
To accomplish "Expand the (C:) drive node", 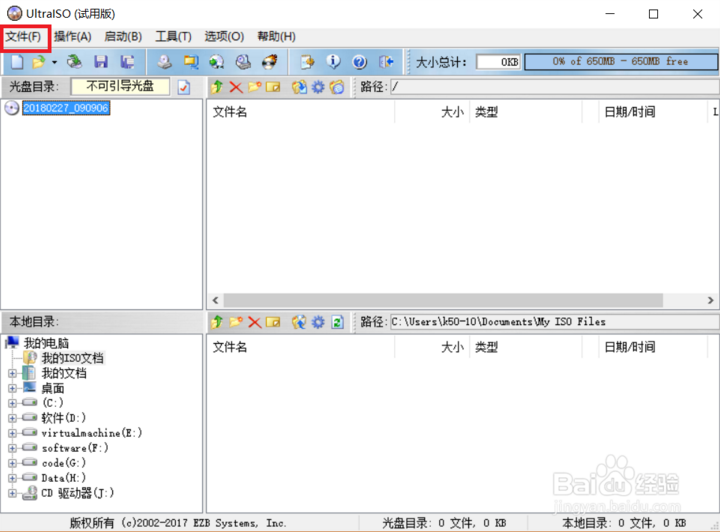I will [12, 403].
